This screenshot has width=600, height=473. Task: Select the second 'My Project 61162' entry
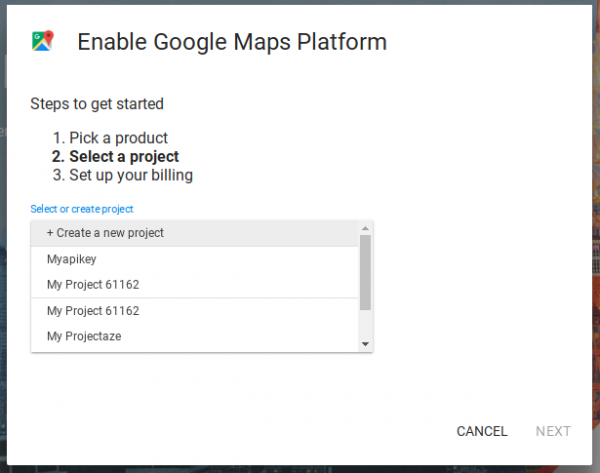(x=92, y=311)
